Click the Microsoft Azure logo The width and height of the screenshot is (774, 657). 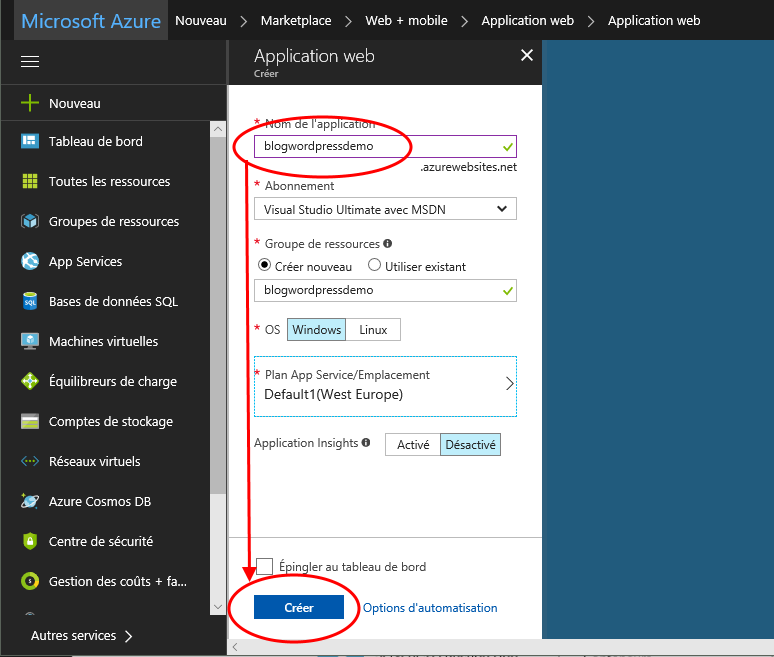click(x=91, y=21)
